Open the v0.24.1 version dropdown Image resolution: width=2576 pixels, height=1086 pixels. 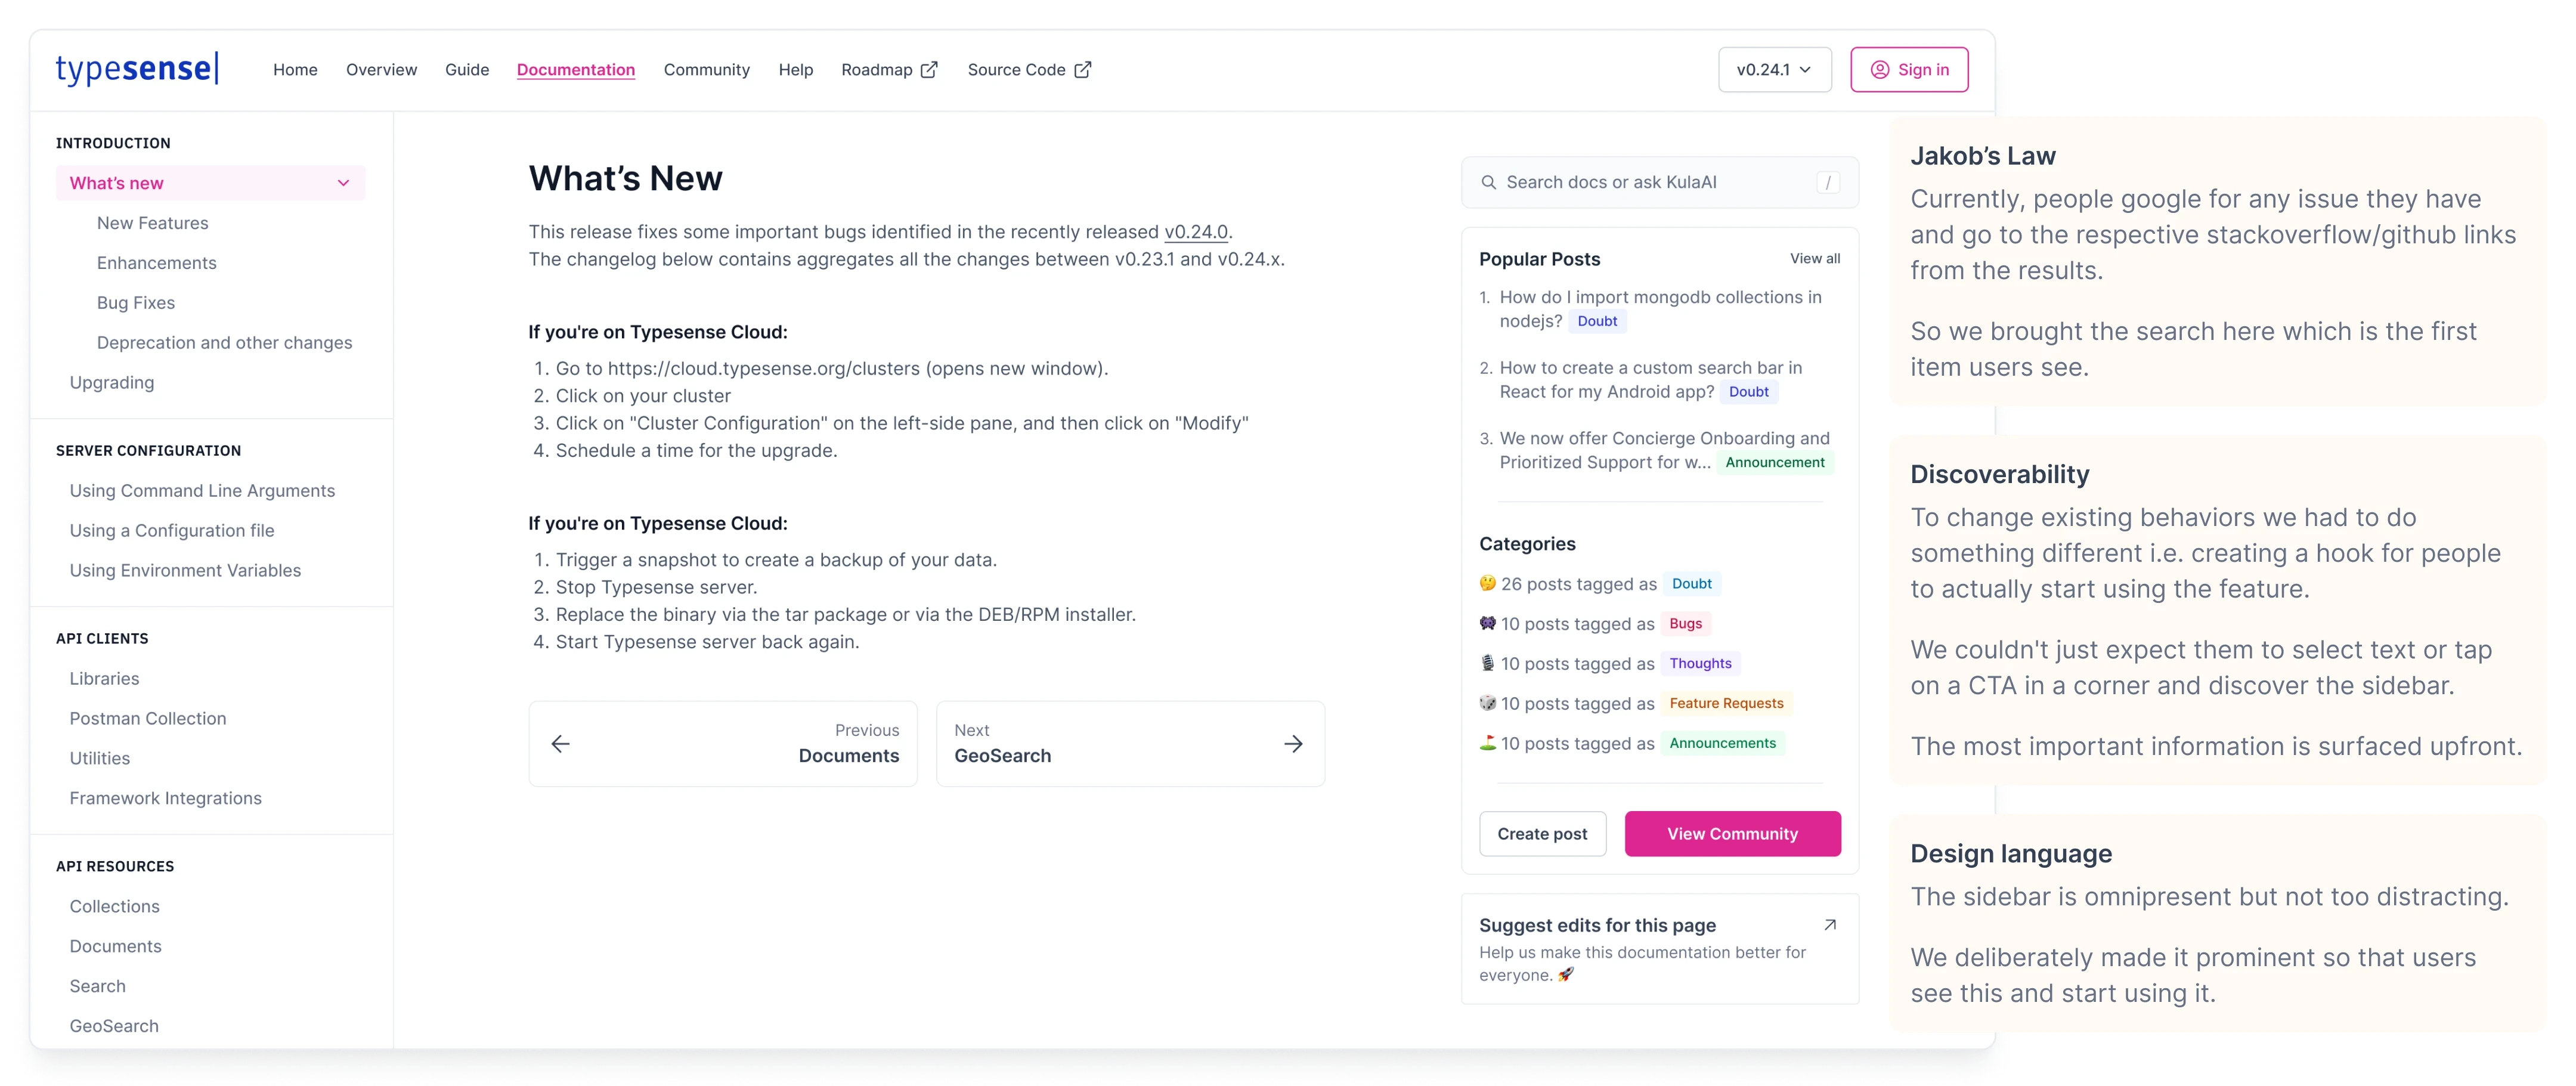tap(1774, 70)
